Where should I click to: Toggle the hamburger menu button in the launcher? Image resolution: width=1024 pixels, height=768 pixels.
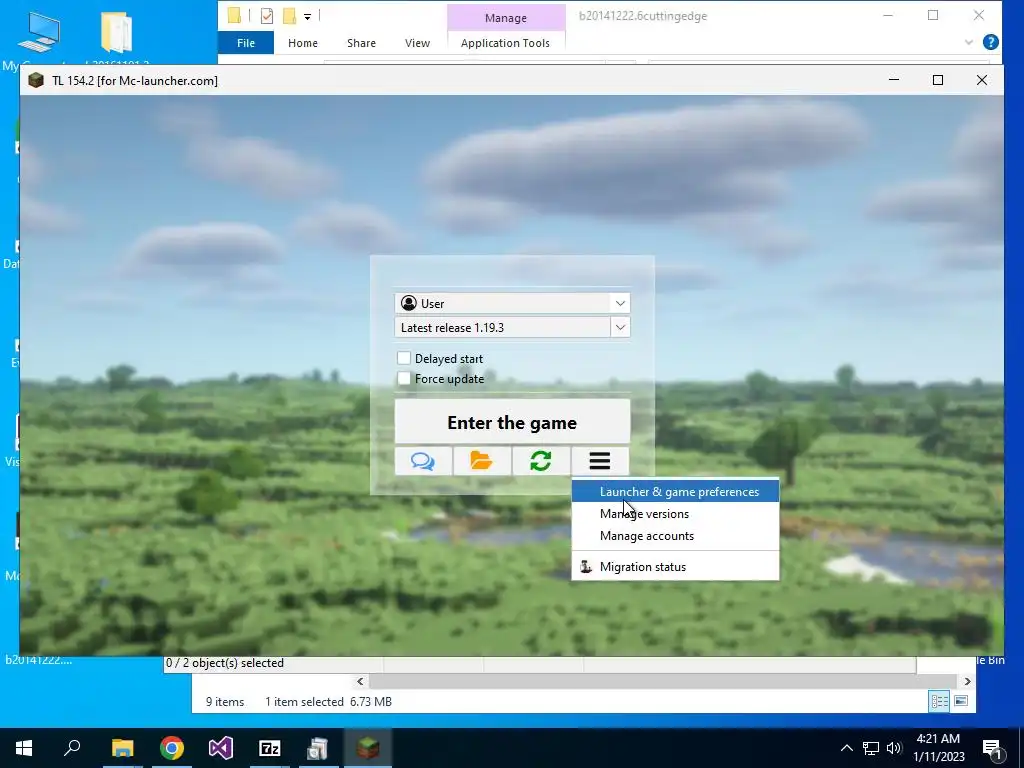(x=600, y=461)
